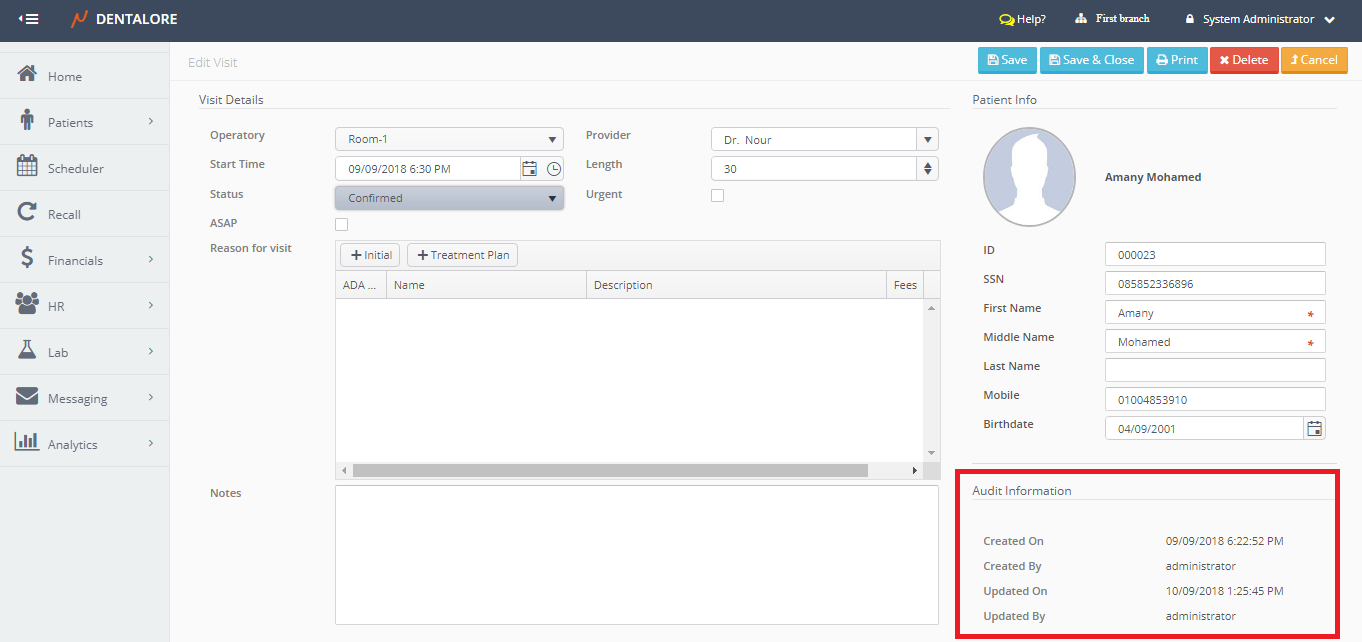Tick the ASAP checkbox

(342, 225)
